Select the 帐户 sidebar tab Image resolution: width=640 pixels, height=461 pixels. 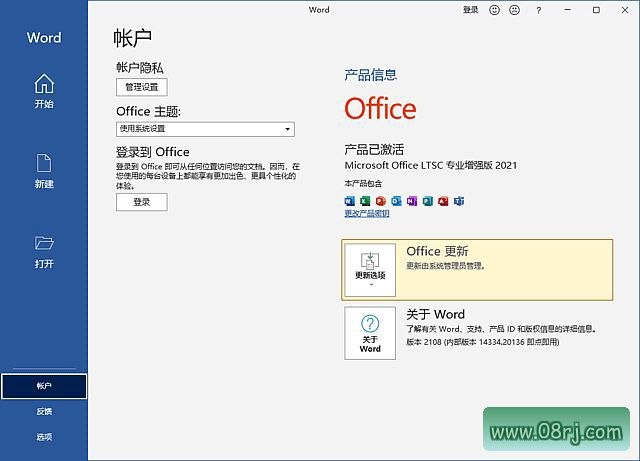click(44, 386)
